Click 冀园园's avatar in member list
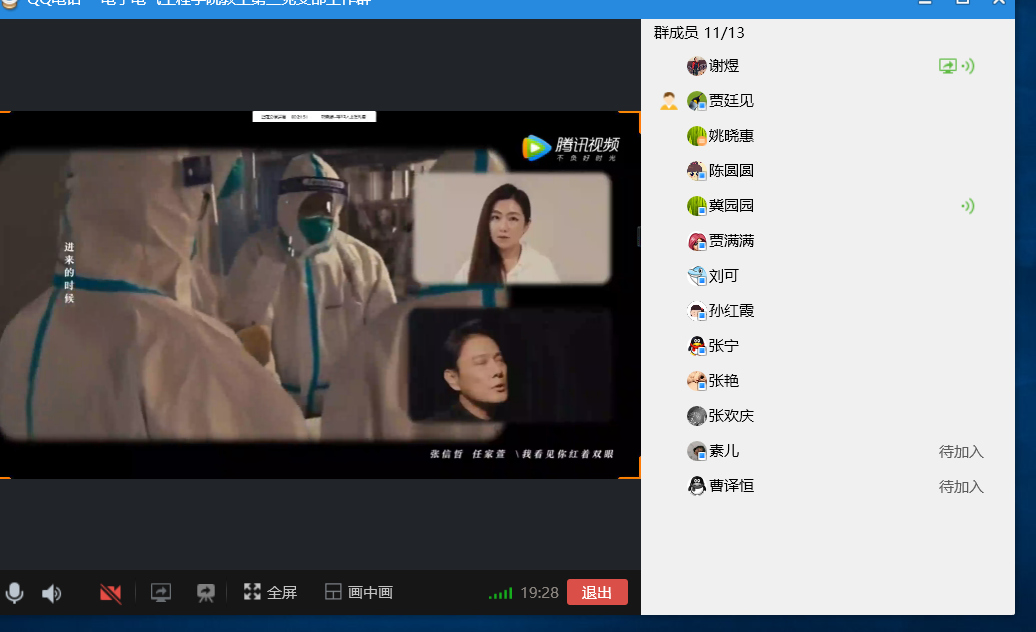The height and width of the screenshot is (632, 1036). tap(696, 206)
